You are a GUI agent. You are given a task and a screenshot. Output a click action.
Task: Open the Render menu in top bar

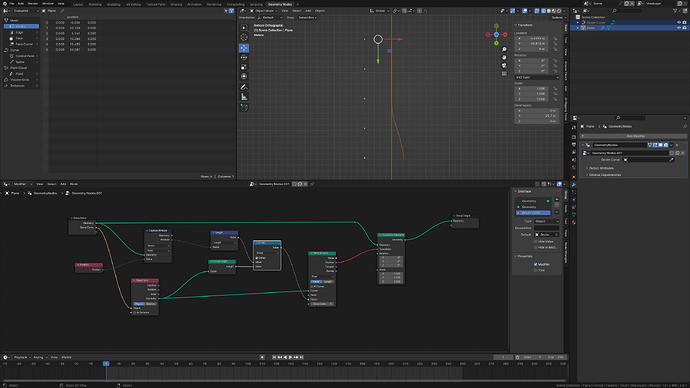[x=33, y=4]
